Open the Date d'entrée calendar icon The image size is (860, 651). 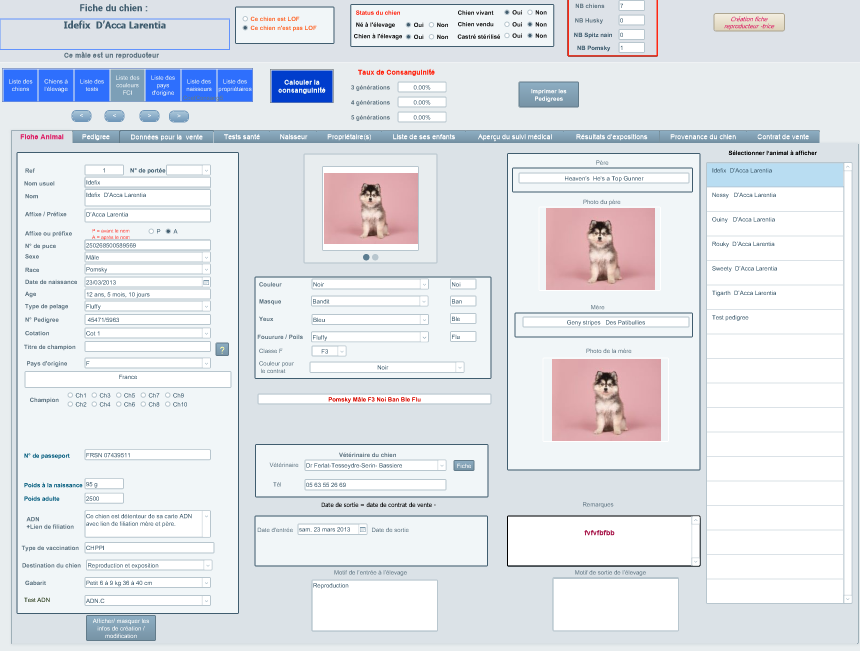[x=362, y=529]
